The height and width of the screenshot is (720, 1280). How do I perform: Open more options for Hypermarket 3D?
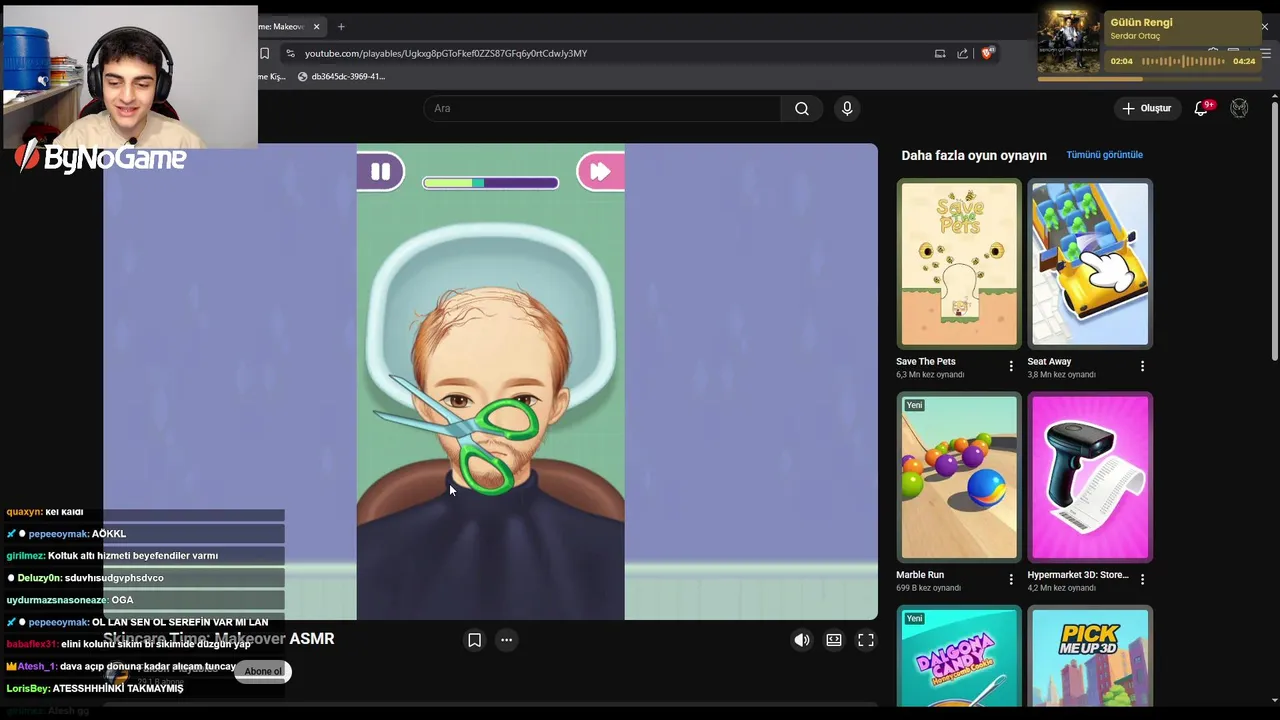pos(1142,579)
